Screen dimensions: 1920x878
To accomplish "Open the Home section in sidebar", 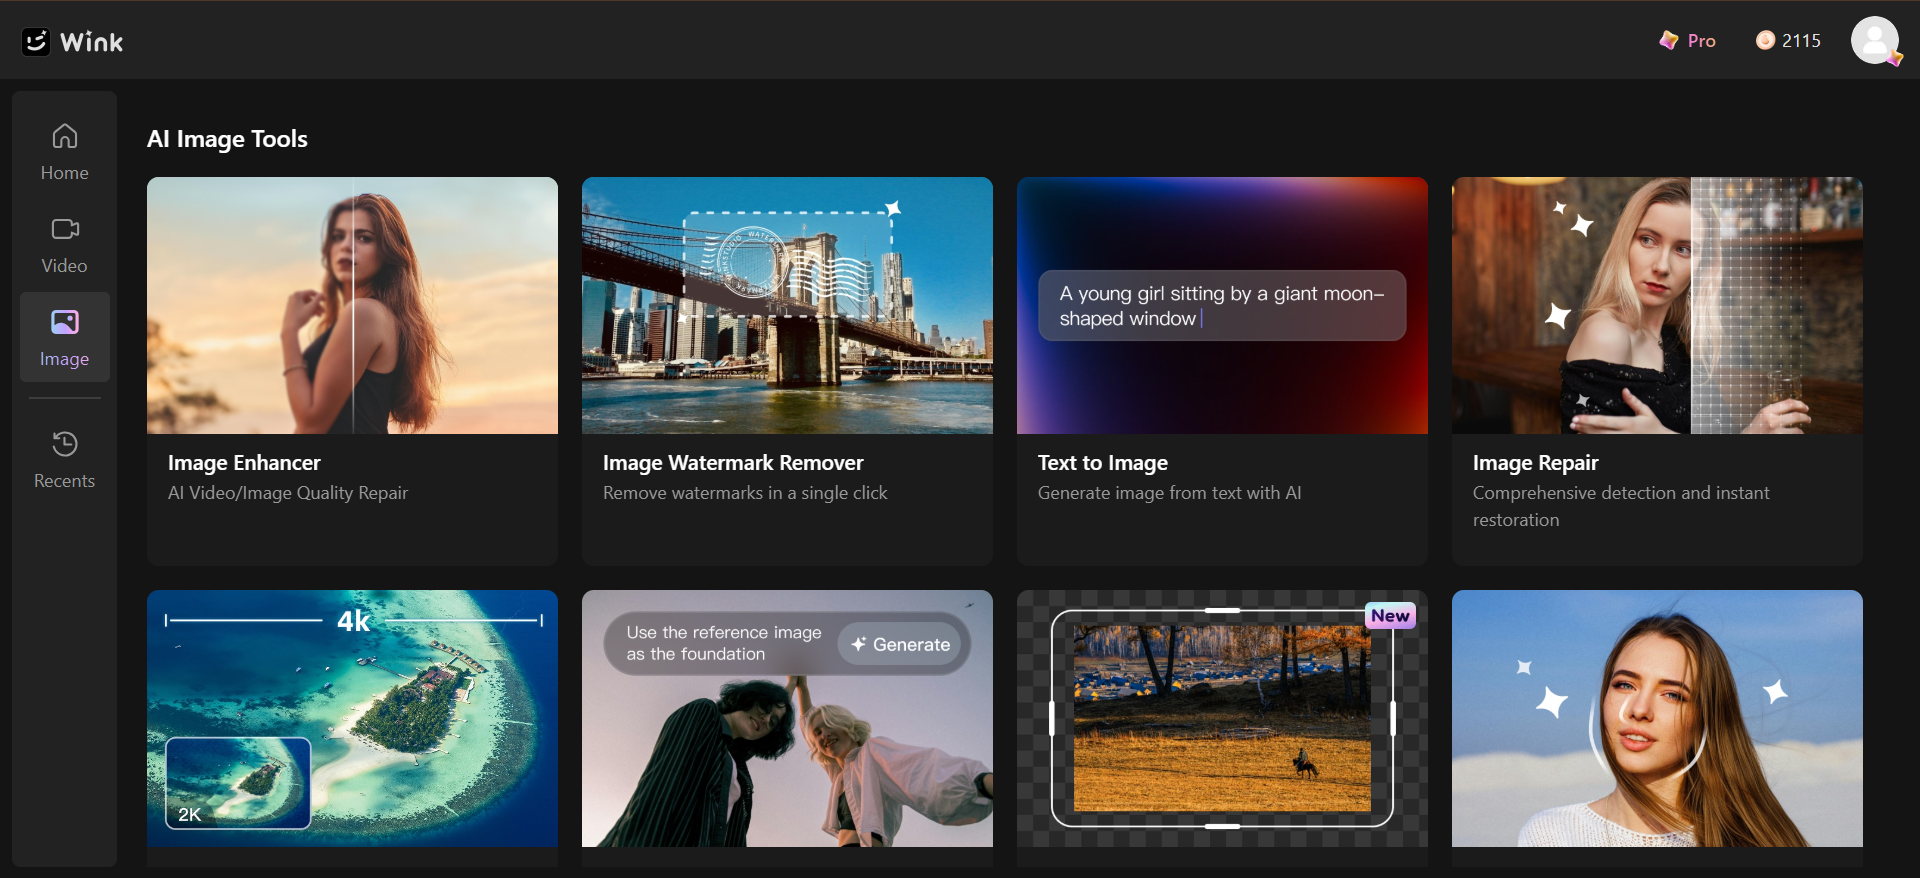I will coord(65,152).
